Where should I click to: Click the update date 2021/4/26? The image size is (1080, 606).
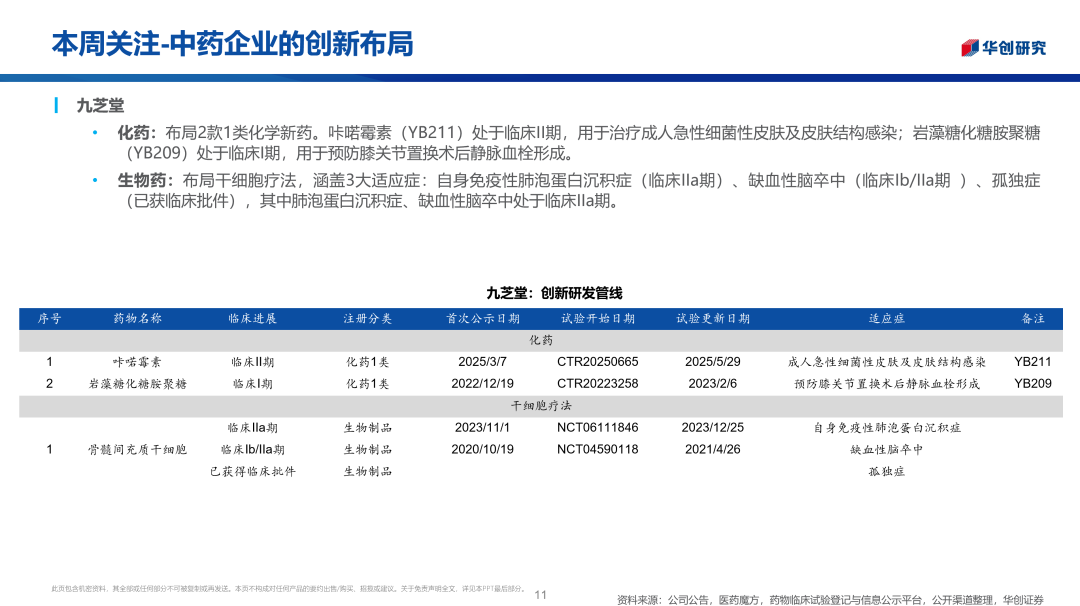[x=713, y=449]
